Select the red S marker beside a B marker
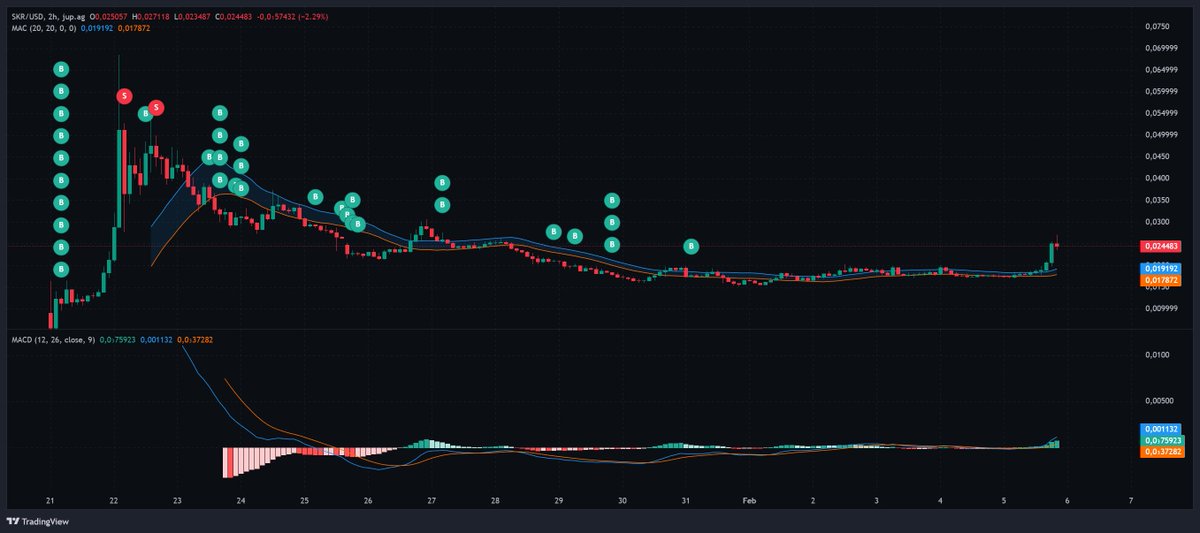Viewport: 1200px width, 533px height. (157, 108)
